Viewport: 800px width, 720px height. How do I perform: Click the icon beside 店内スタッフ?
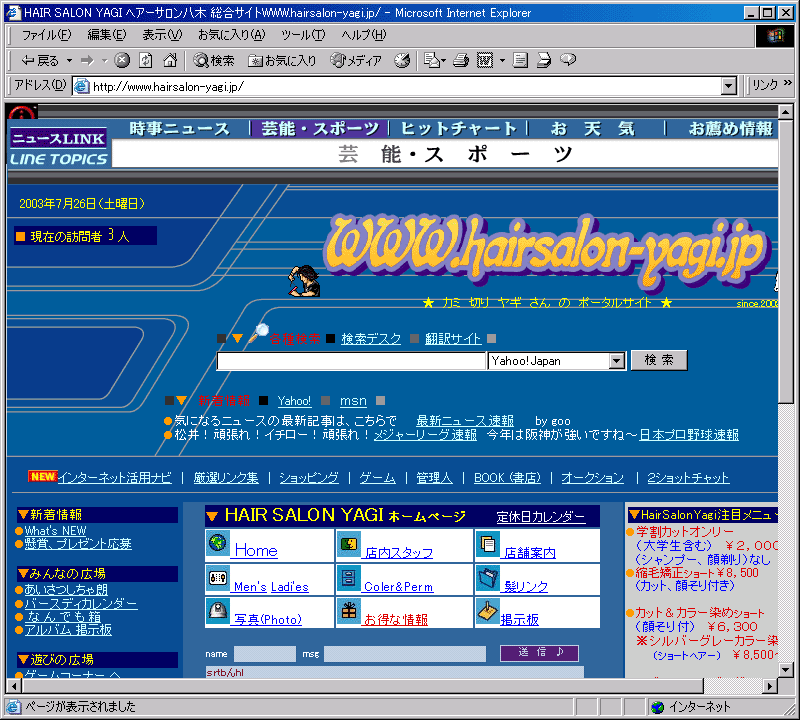click(349, 544)
